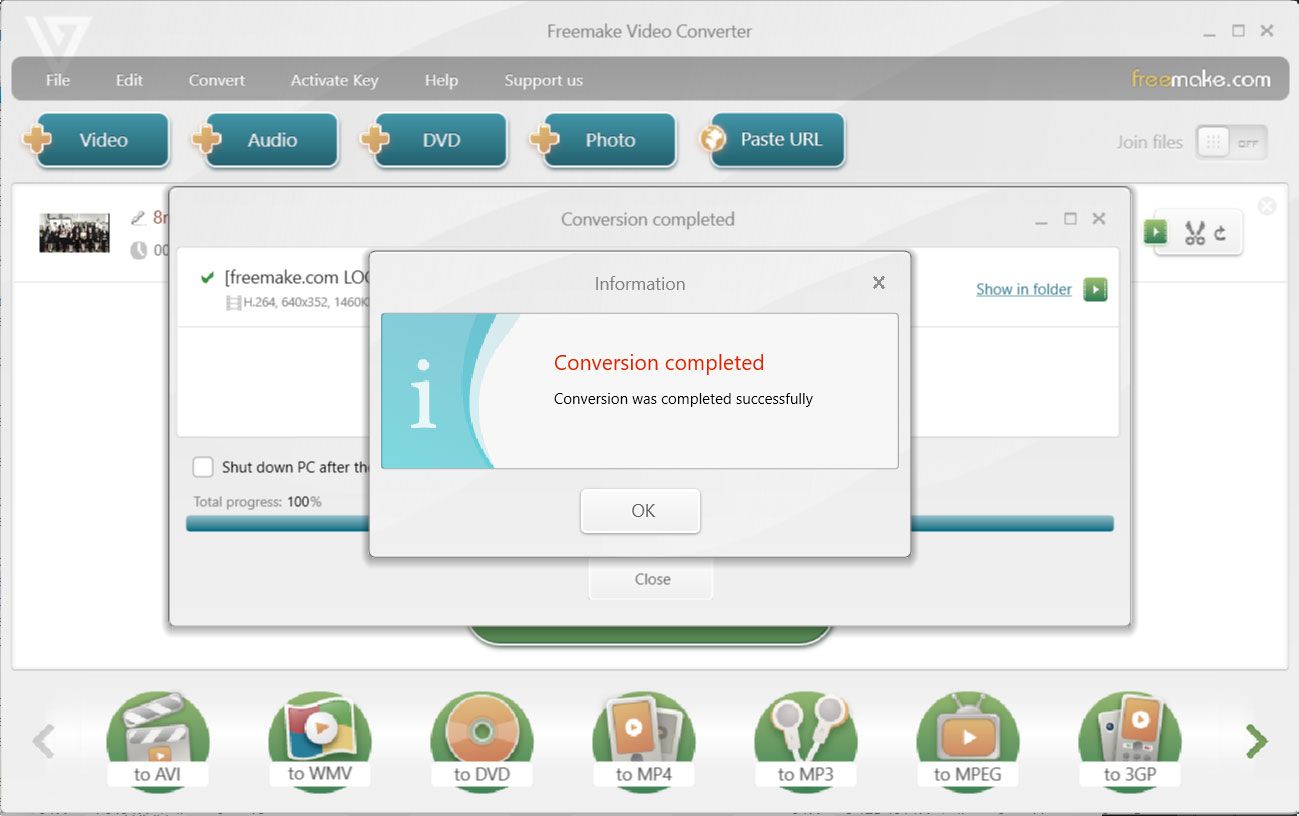Select the to 3GP format icon

1130,740
